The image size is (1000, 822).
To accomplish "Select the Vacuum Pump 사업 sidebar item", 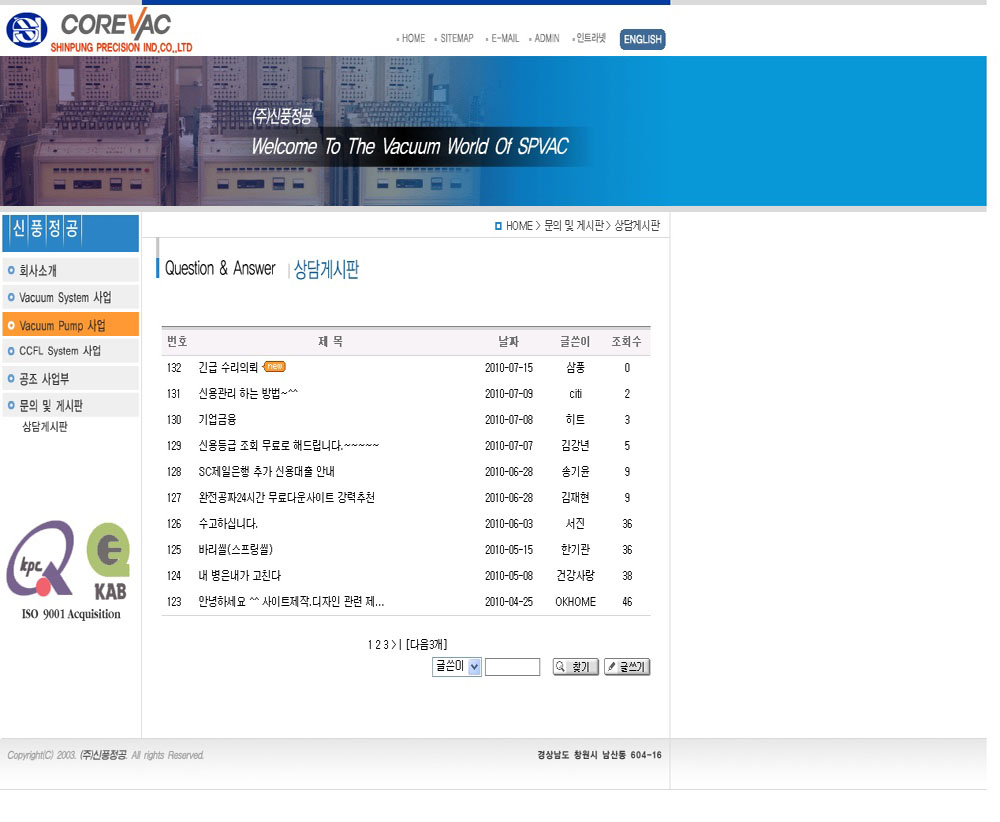I will click(70, 325).
